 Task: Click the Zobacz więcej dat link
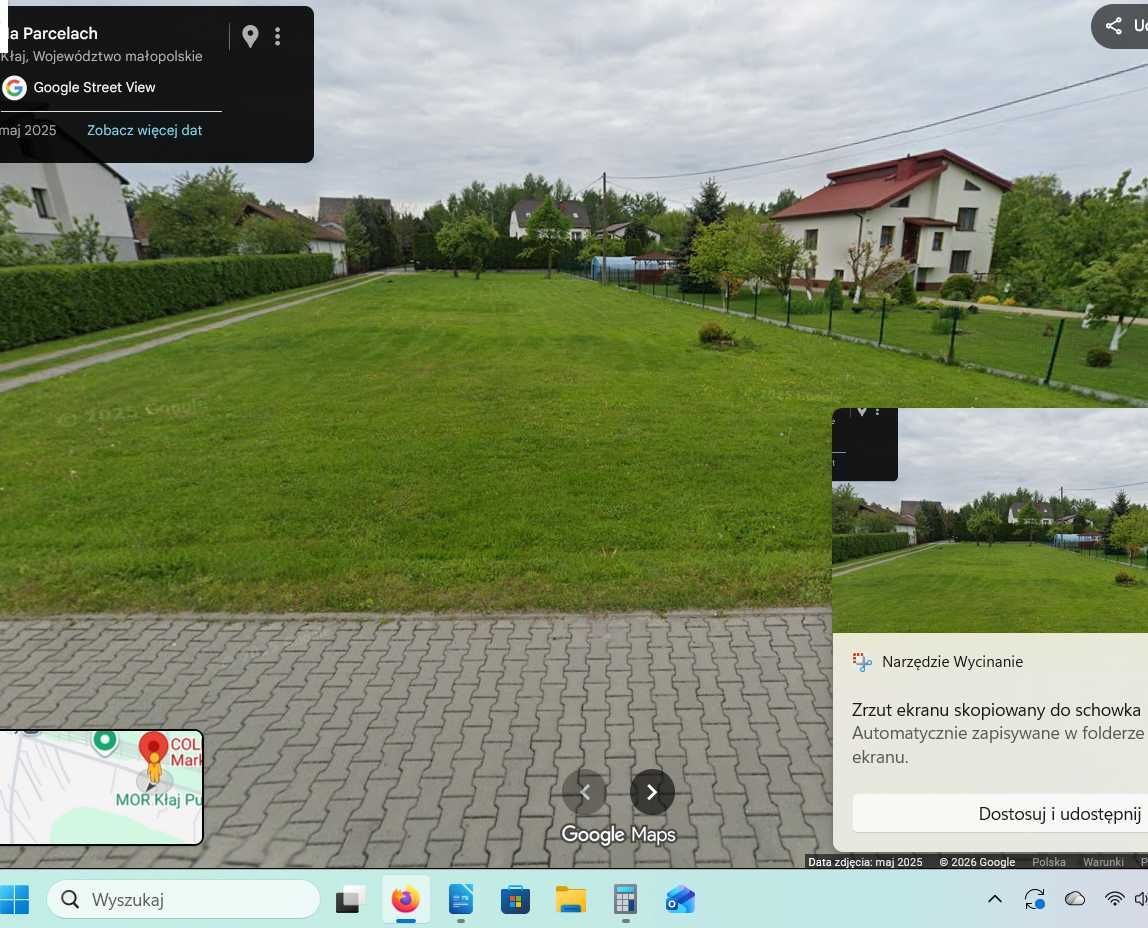click(144, 130)
